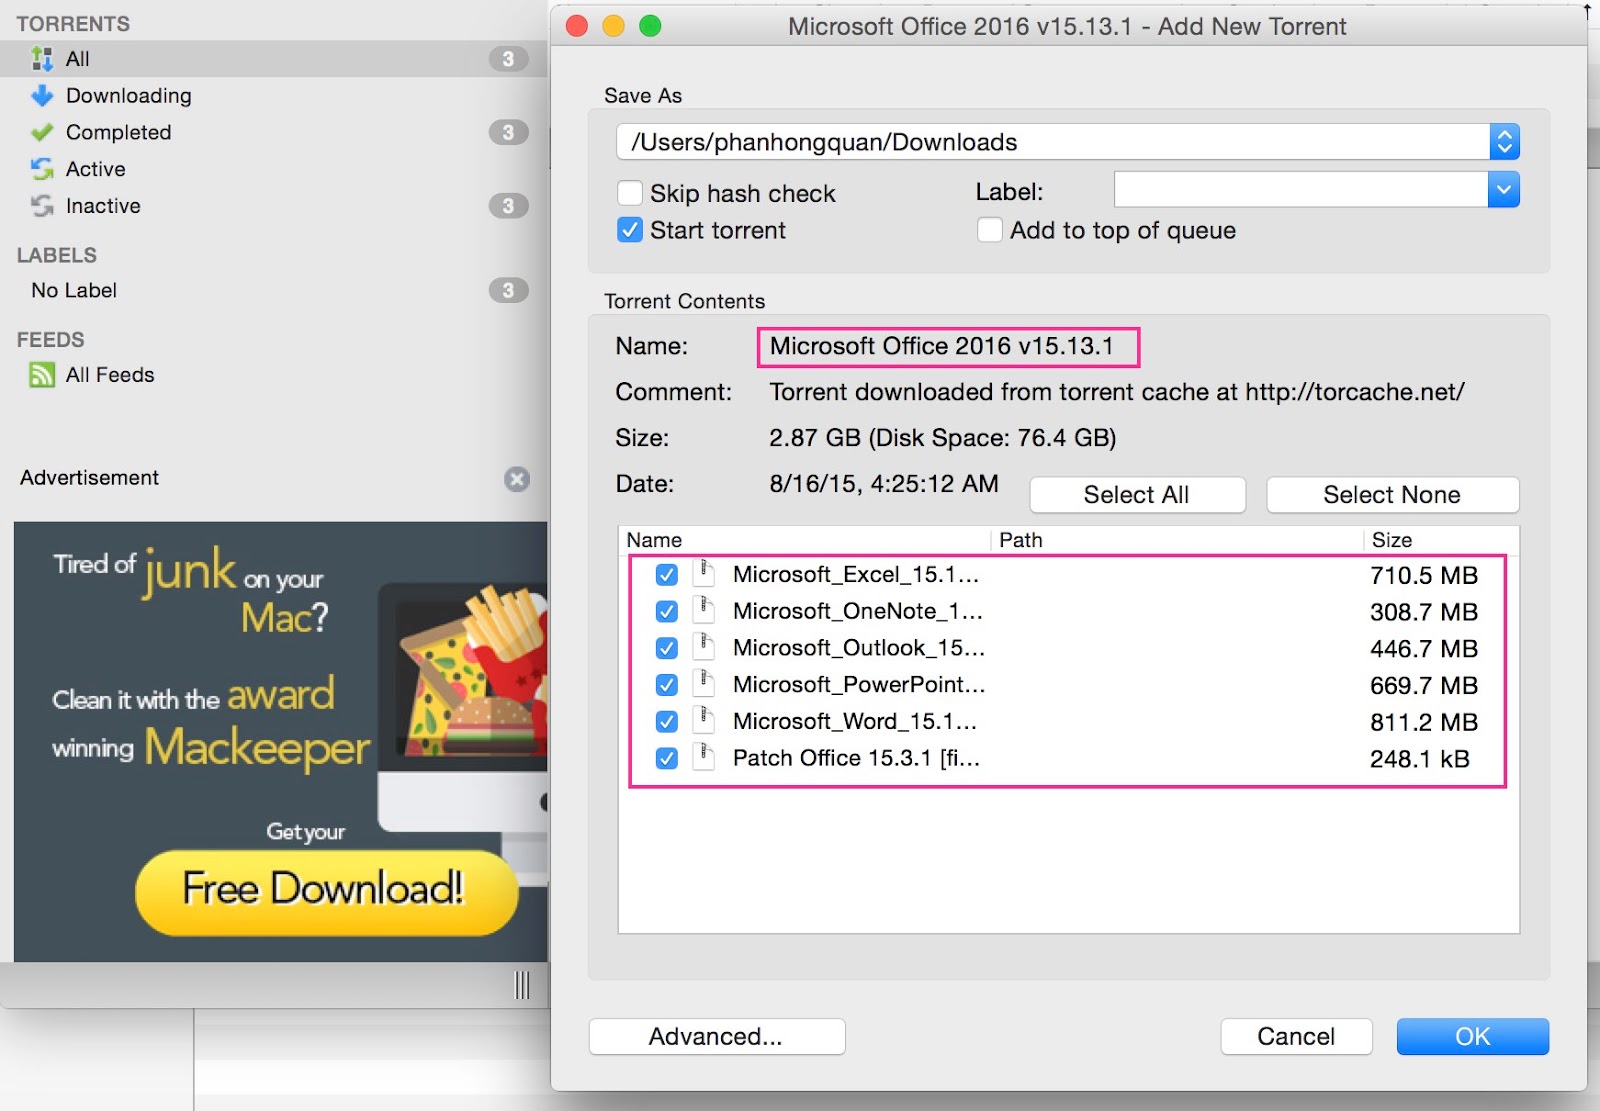Image resolution: width=1600 pixels, height=1111 pixels.
Task: Click the file icon beside Microsoft_OneNote_1...
Action: click(704, 610)
